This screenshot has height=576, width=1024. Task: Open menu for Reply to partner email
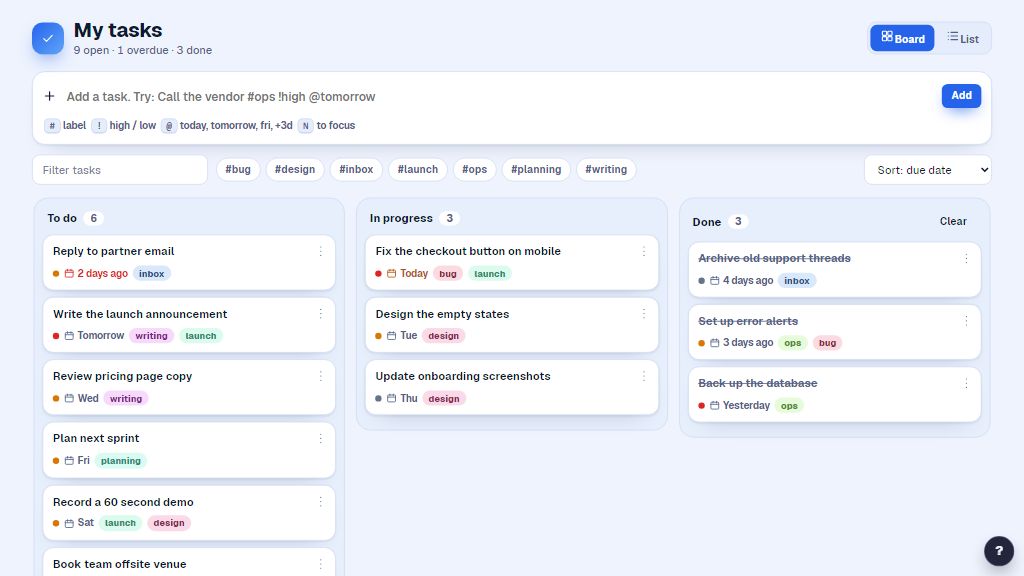click(321, 251)
